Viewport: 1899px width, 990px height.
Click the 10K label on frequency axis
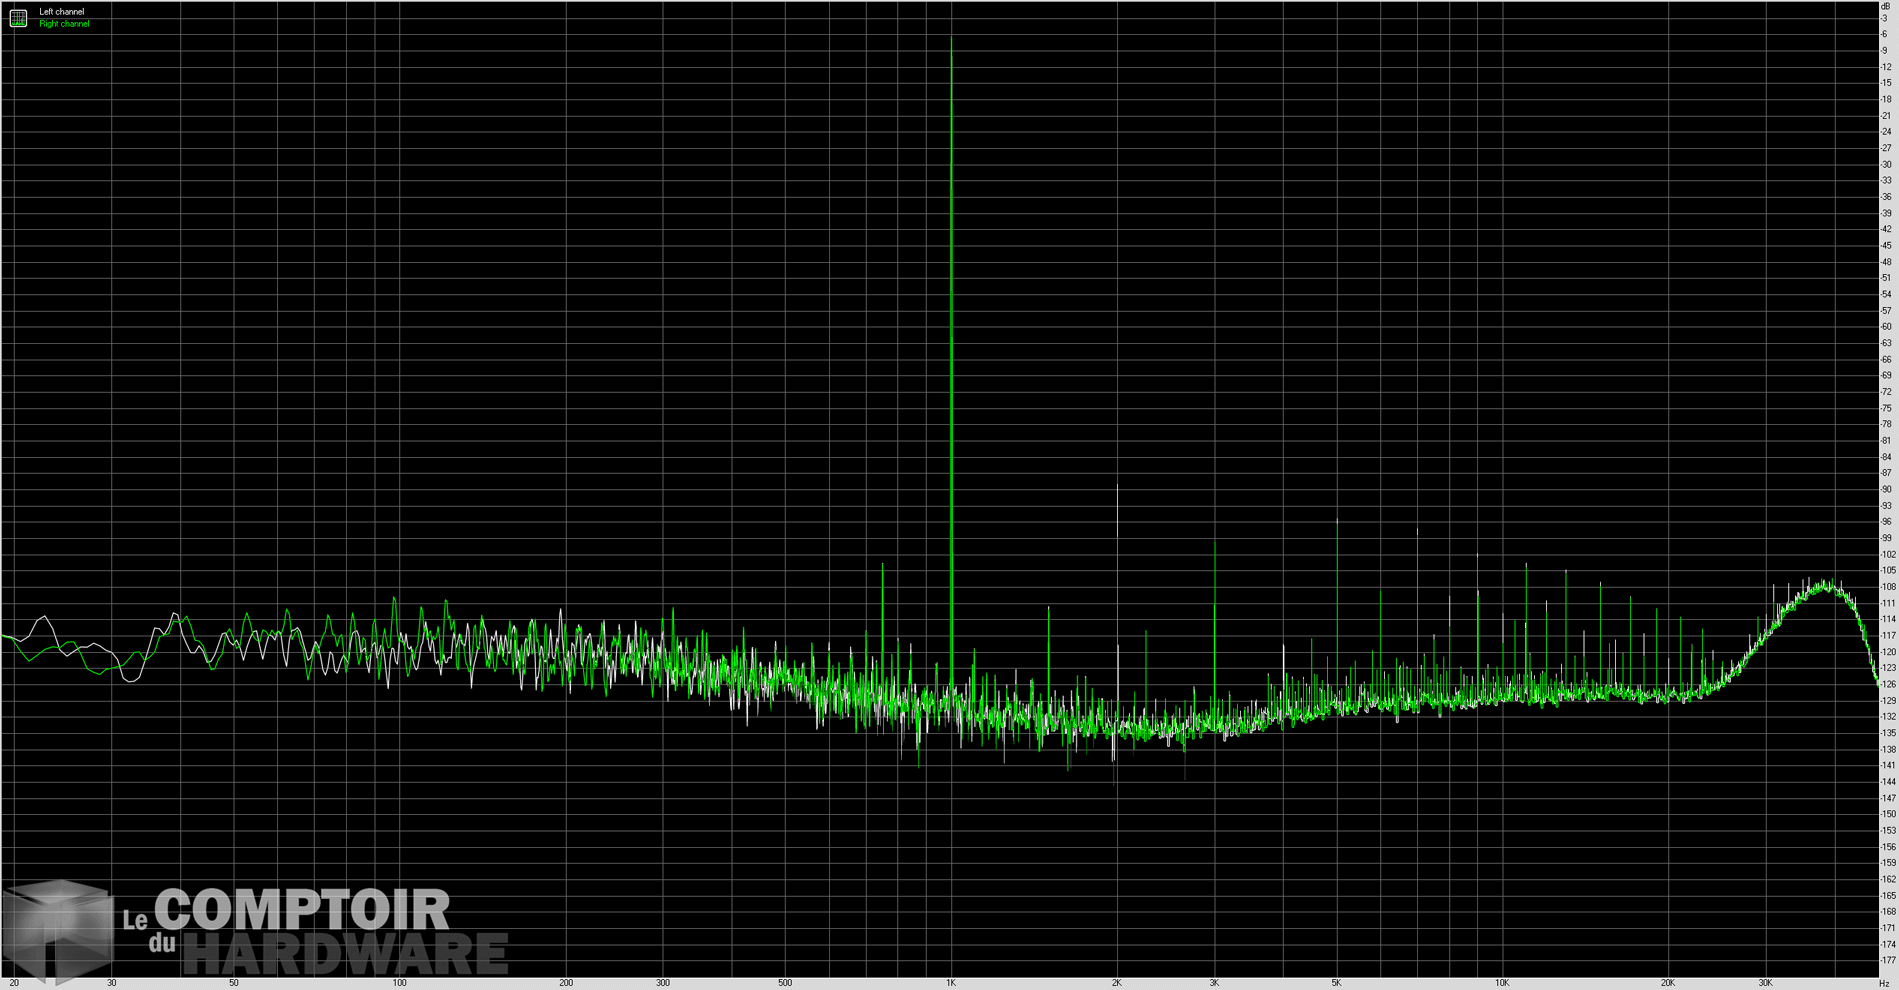(x=1502, y=983)
